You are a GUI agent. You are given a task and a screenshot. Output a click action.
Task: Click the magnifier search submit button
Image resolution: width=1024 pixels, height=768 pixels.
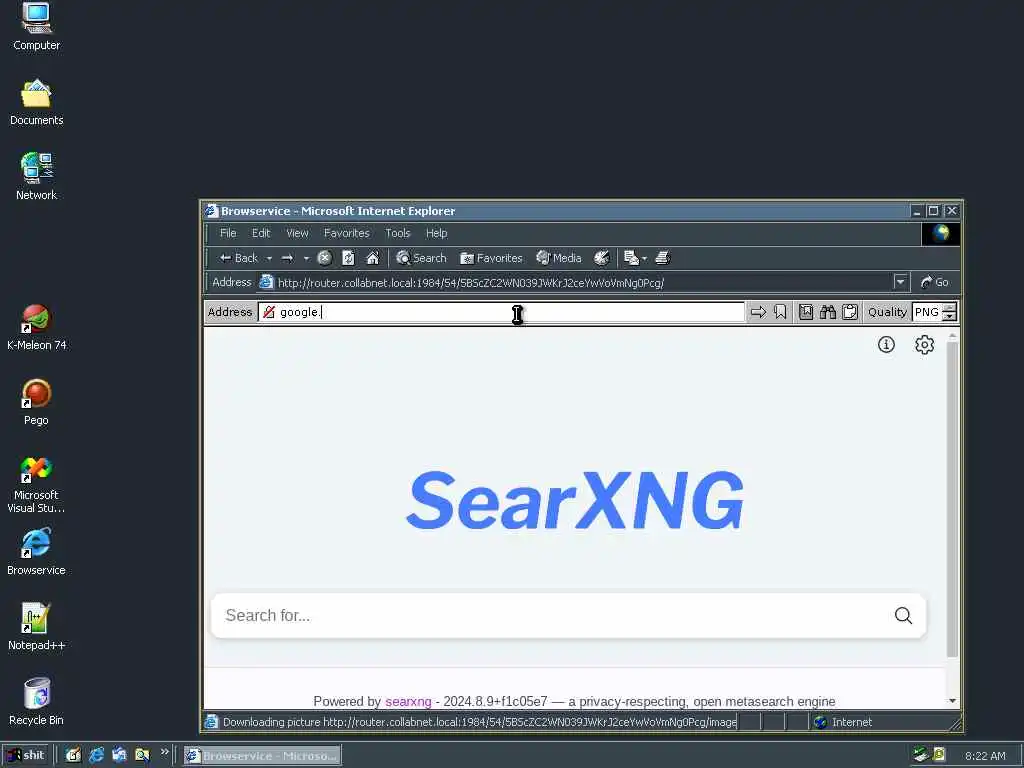pyautogui.click(x=903, y=615)
